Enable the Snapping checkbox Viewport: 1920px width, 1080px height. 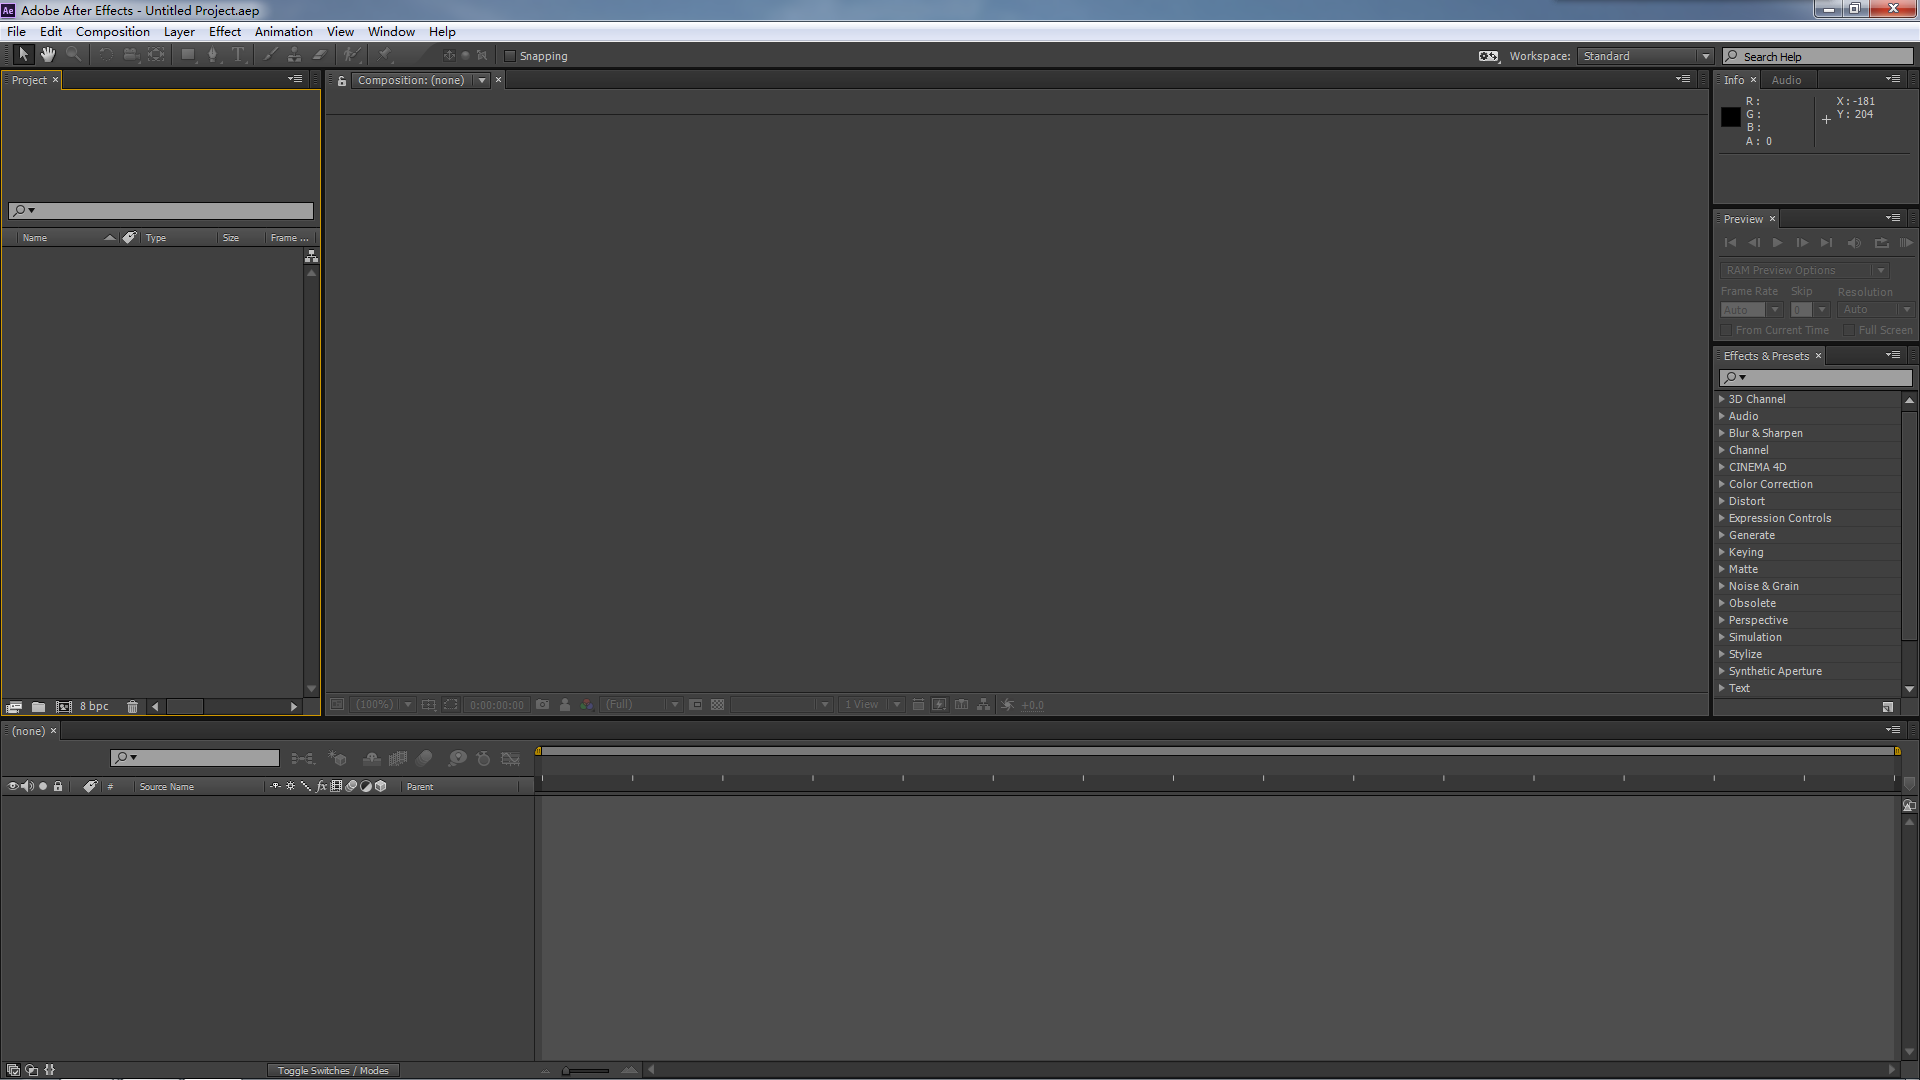(510, 56)
